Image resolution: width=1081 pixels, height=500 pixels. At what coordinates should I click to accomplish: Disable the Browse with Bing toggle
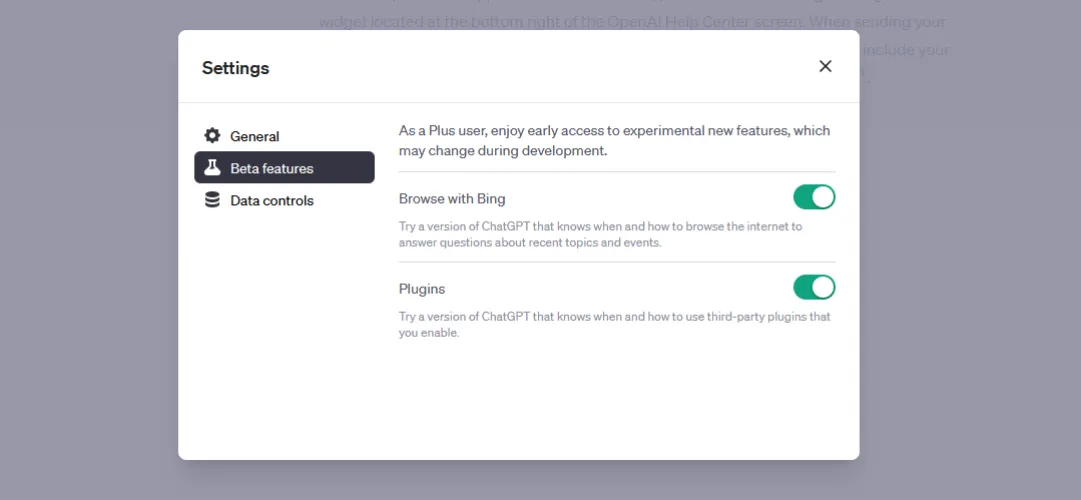point(813,197)
